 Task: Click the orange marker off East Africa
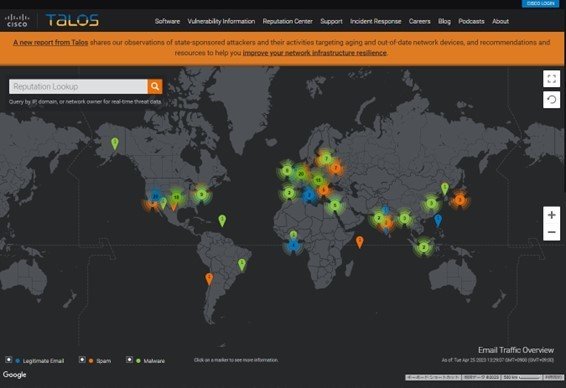tap(359, 242)
